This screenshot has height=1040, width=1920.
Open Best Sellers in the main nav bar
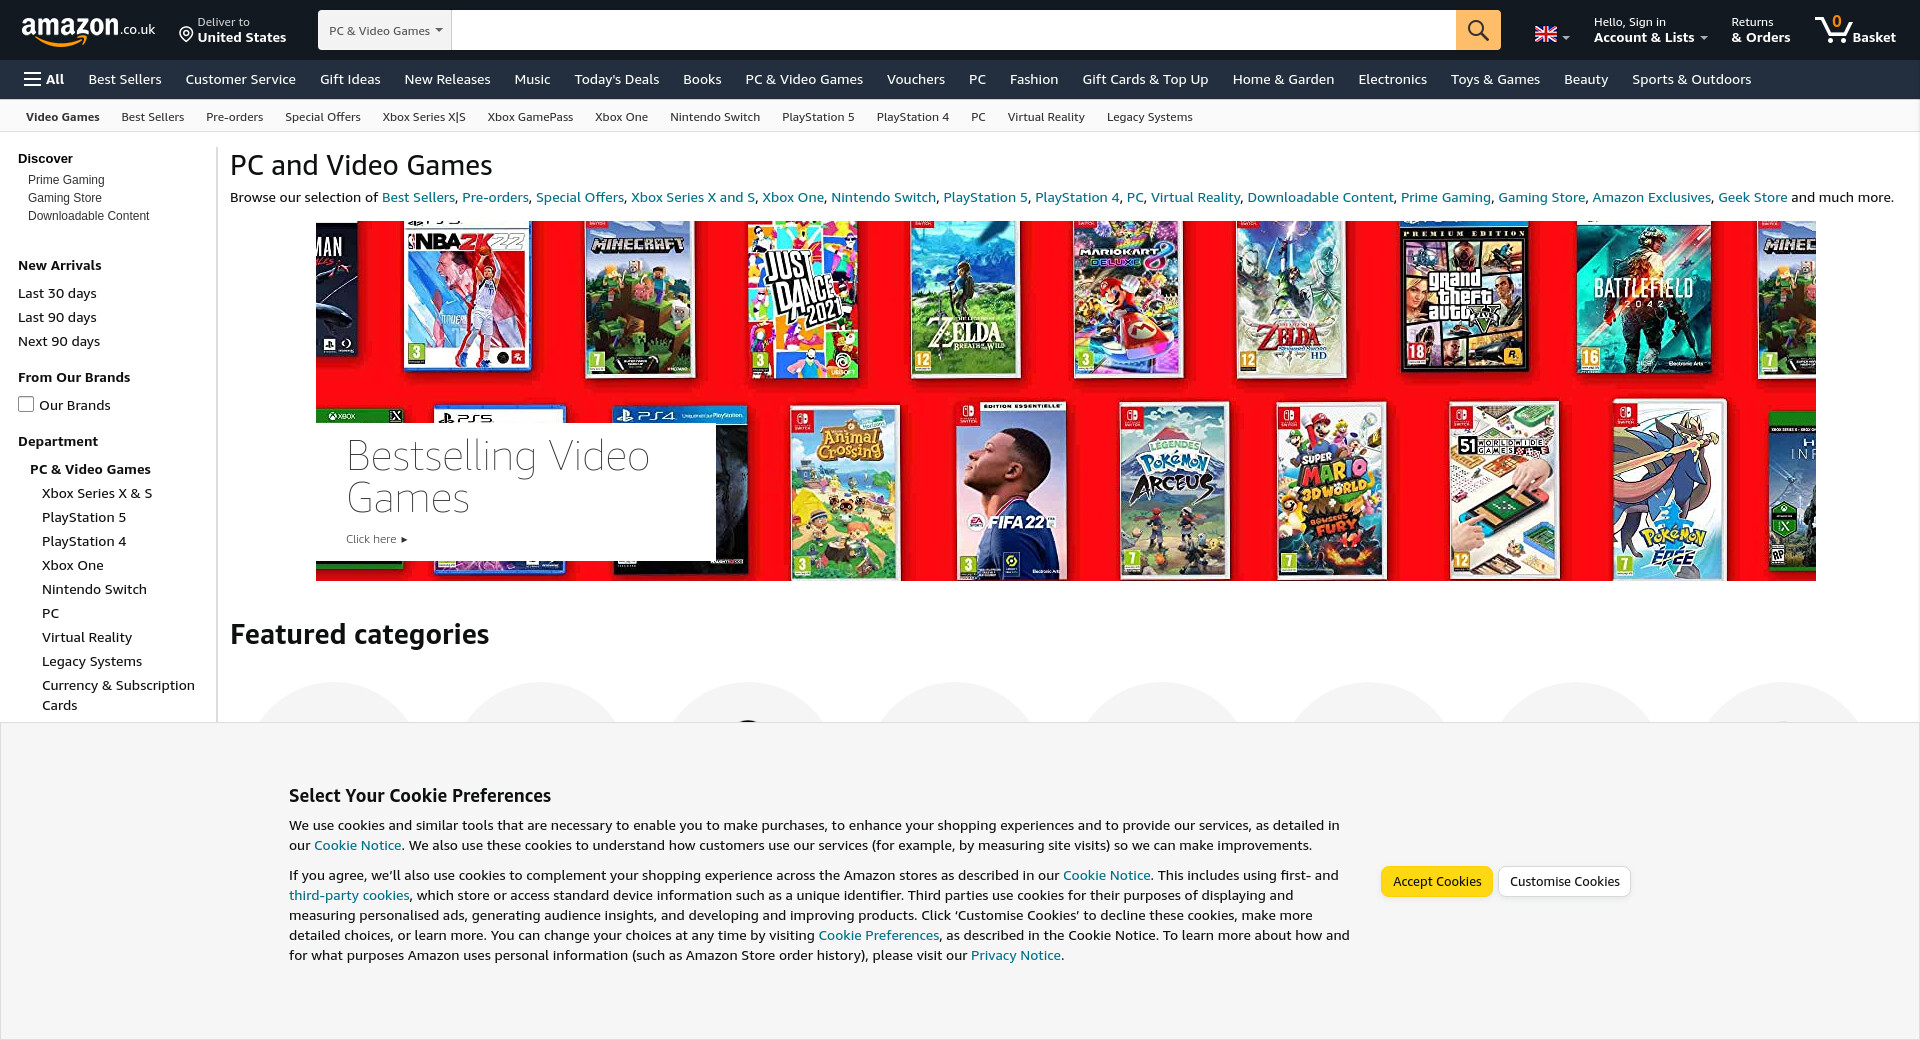pos(125,79)
